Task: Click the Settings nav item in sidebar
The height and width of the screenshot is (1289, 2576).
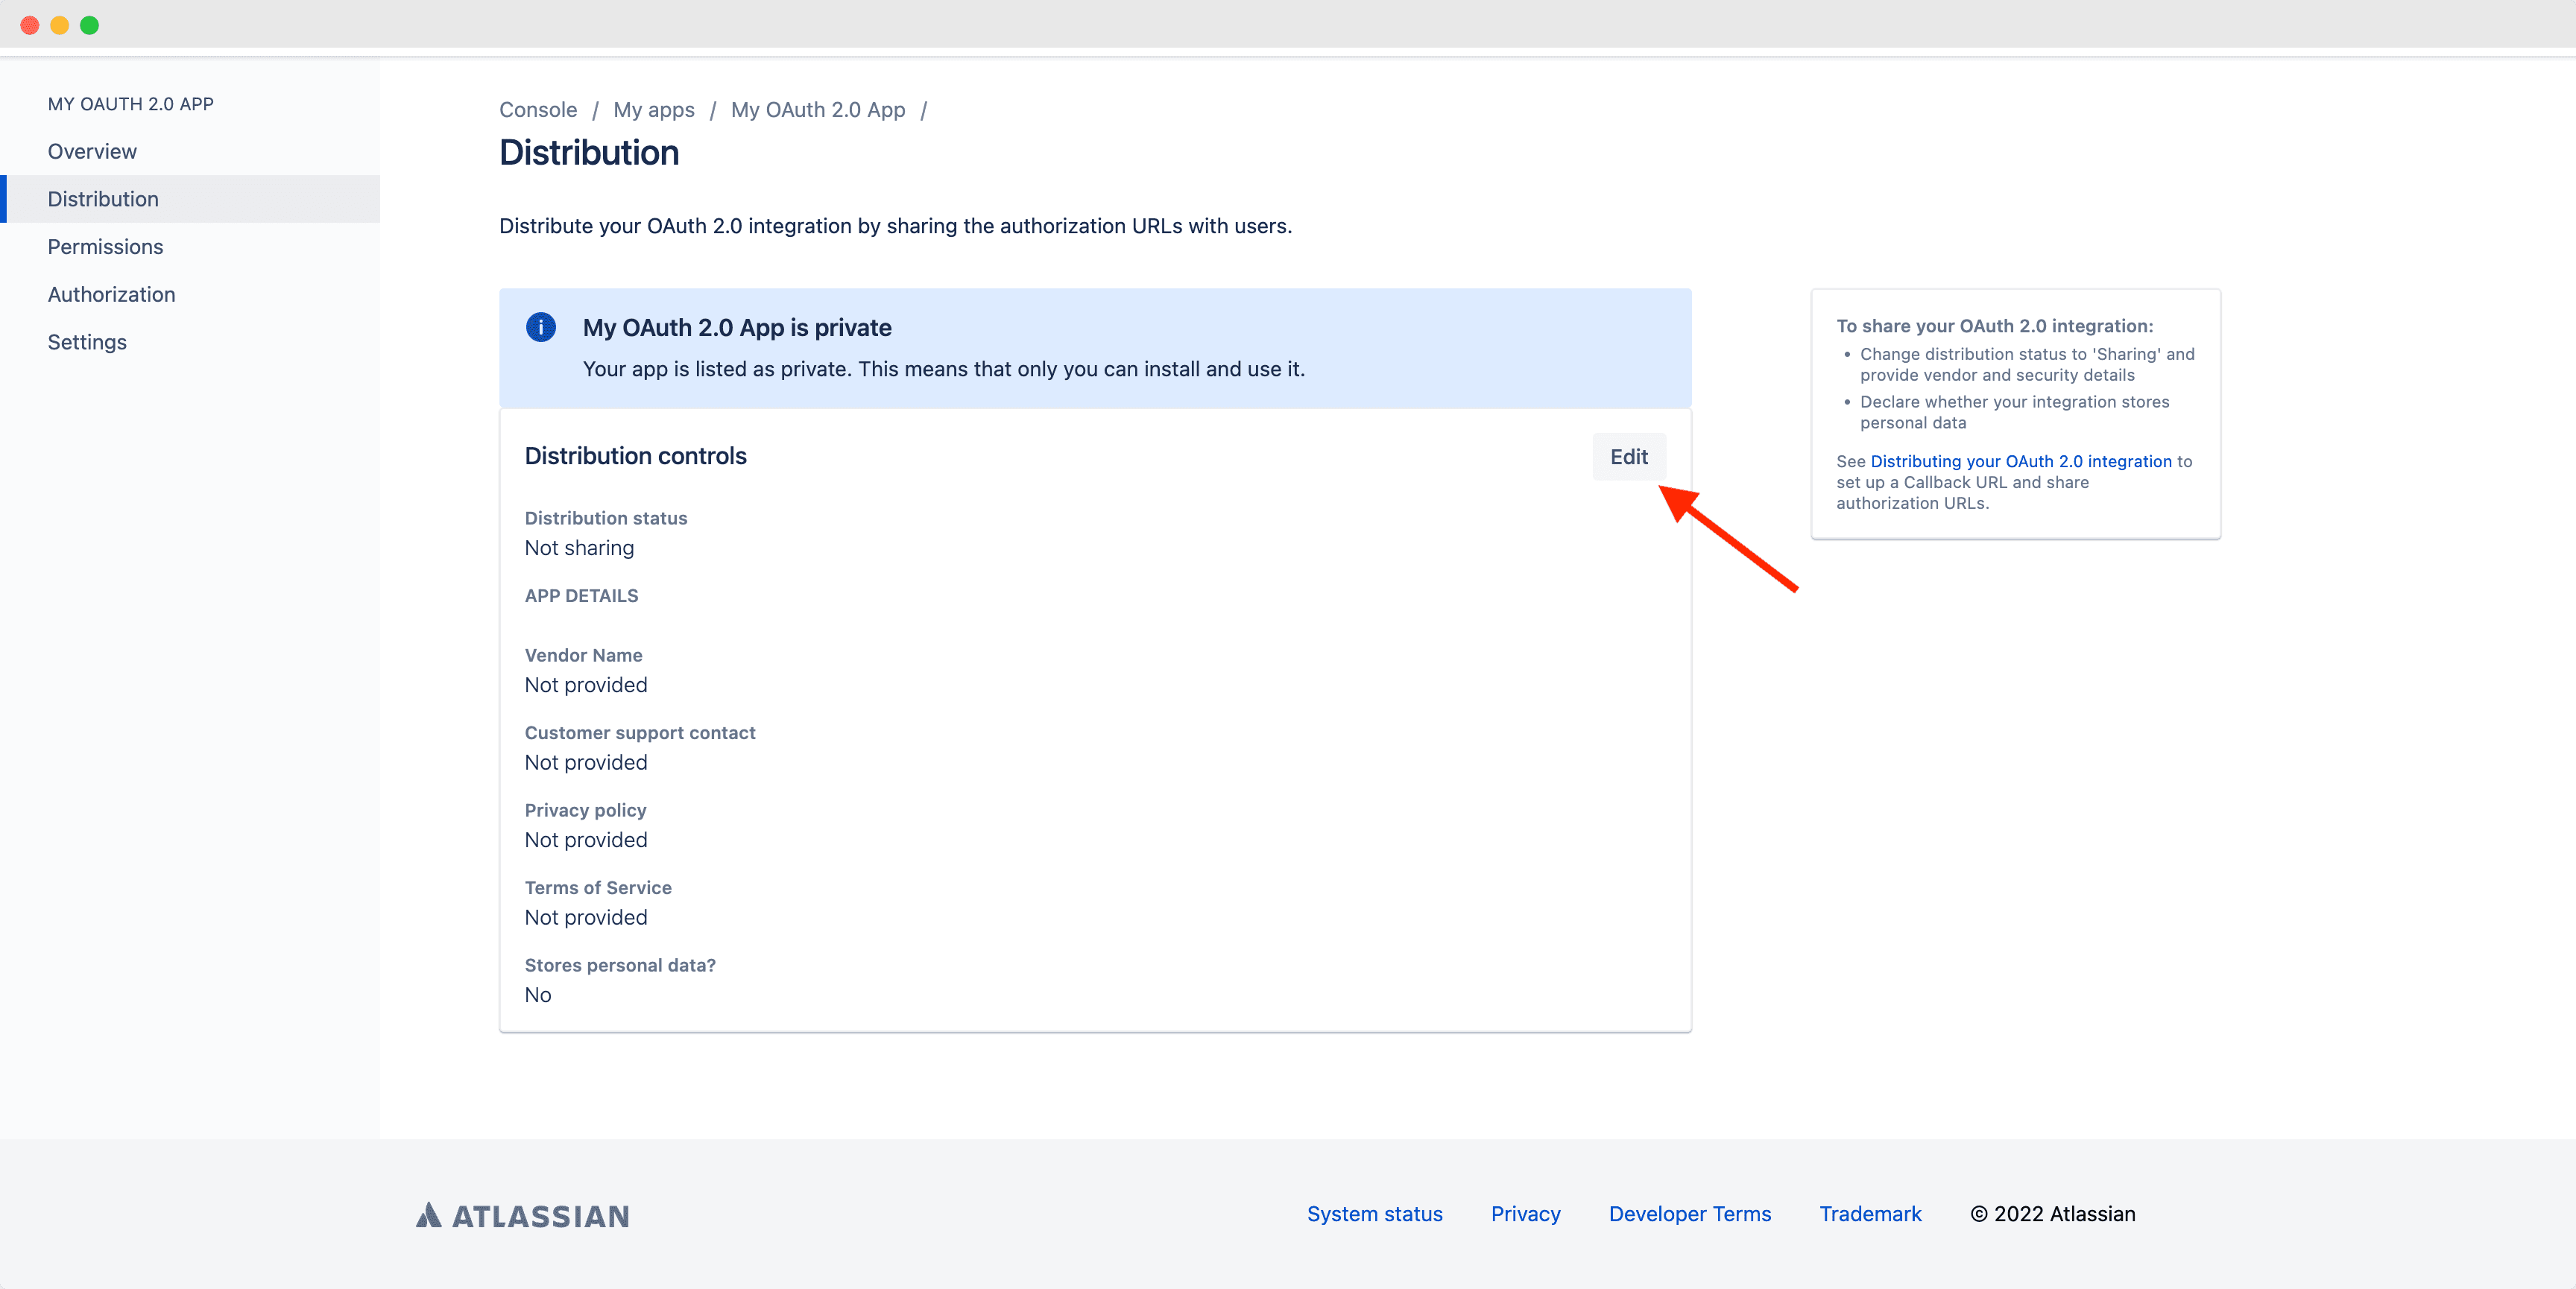Action: pos(89,342)
